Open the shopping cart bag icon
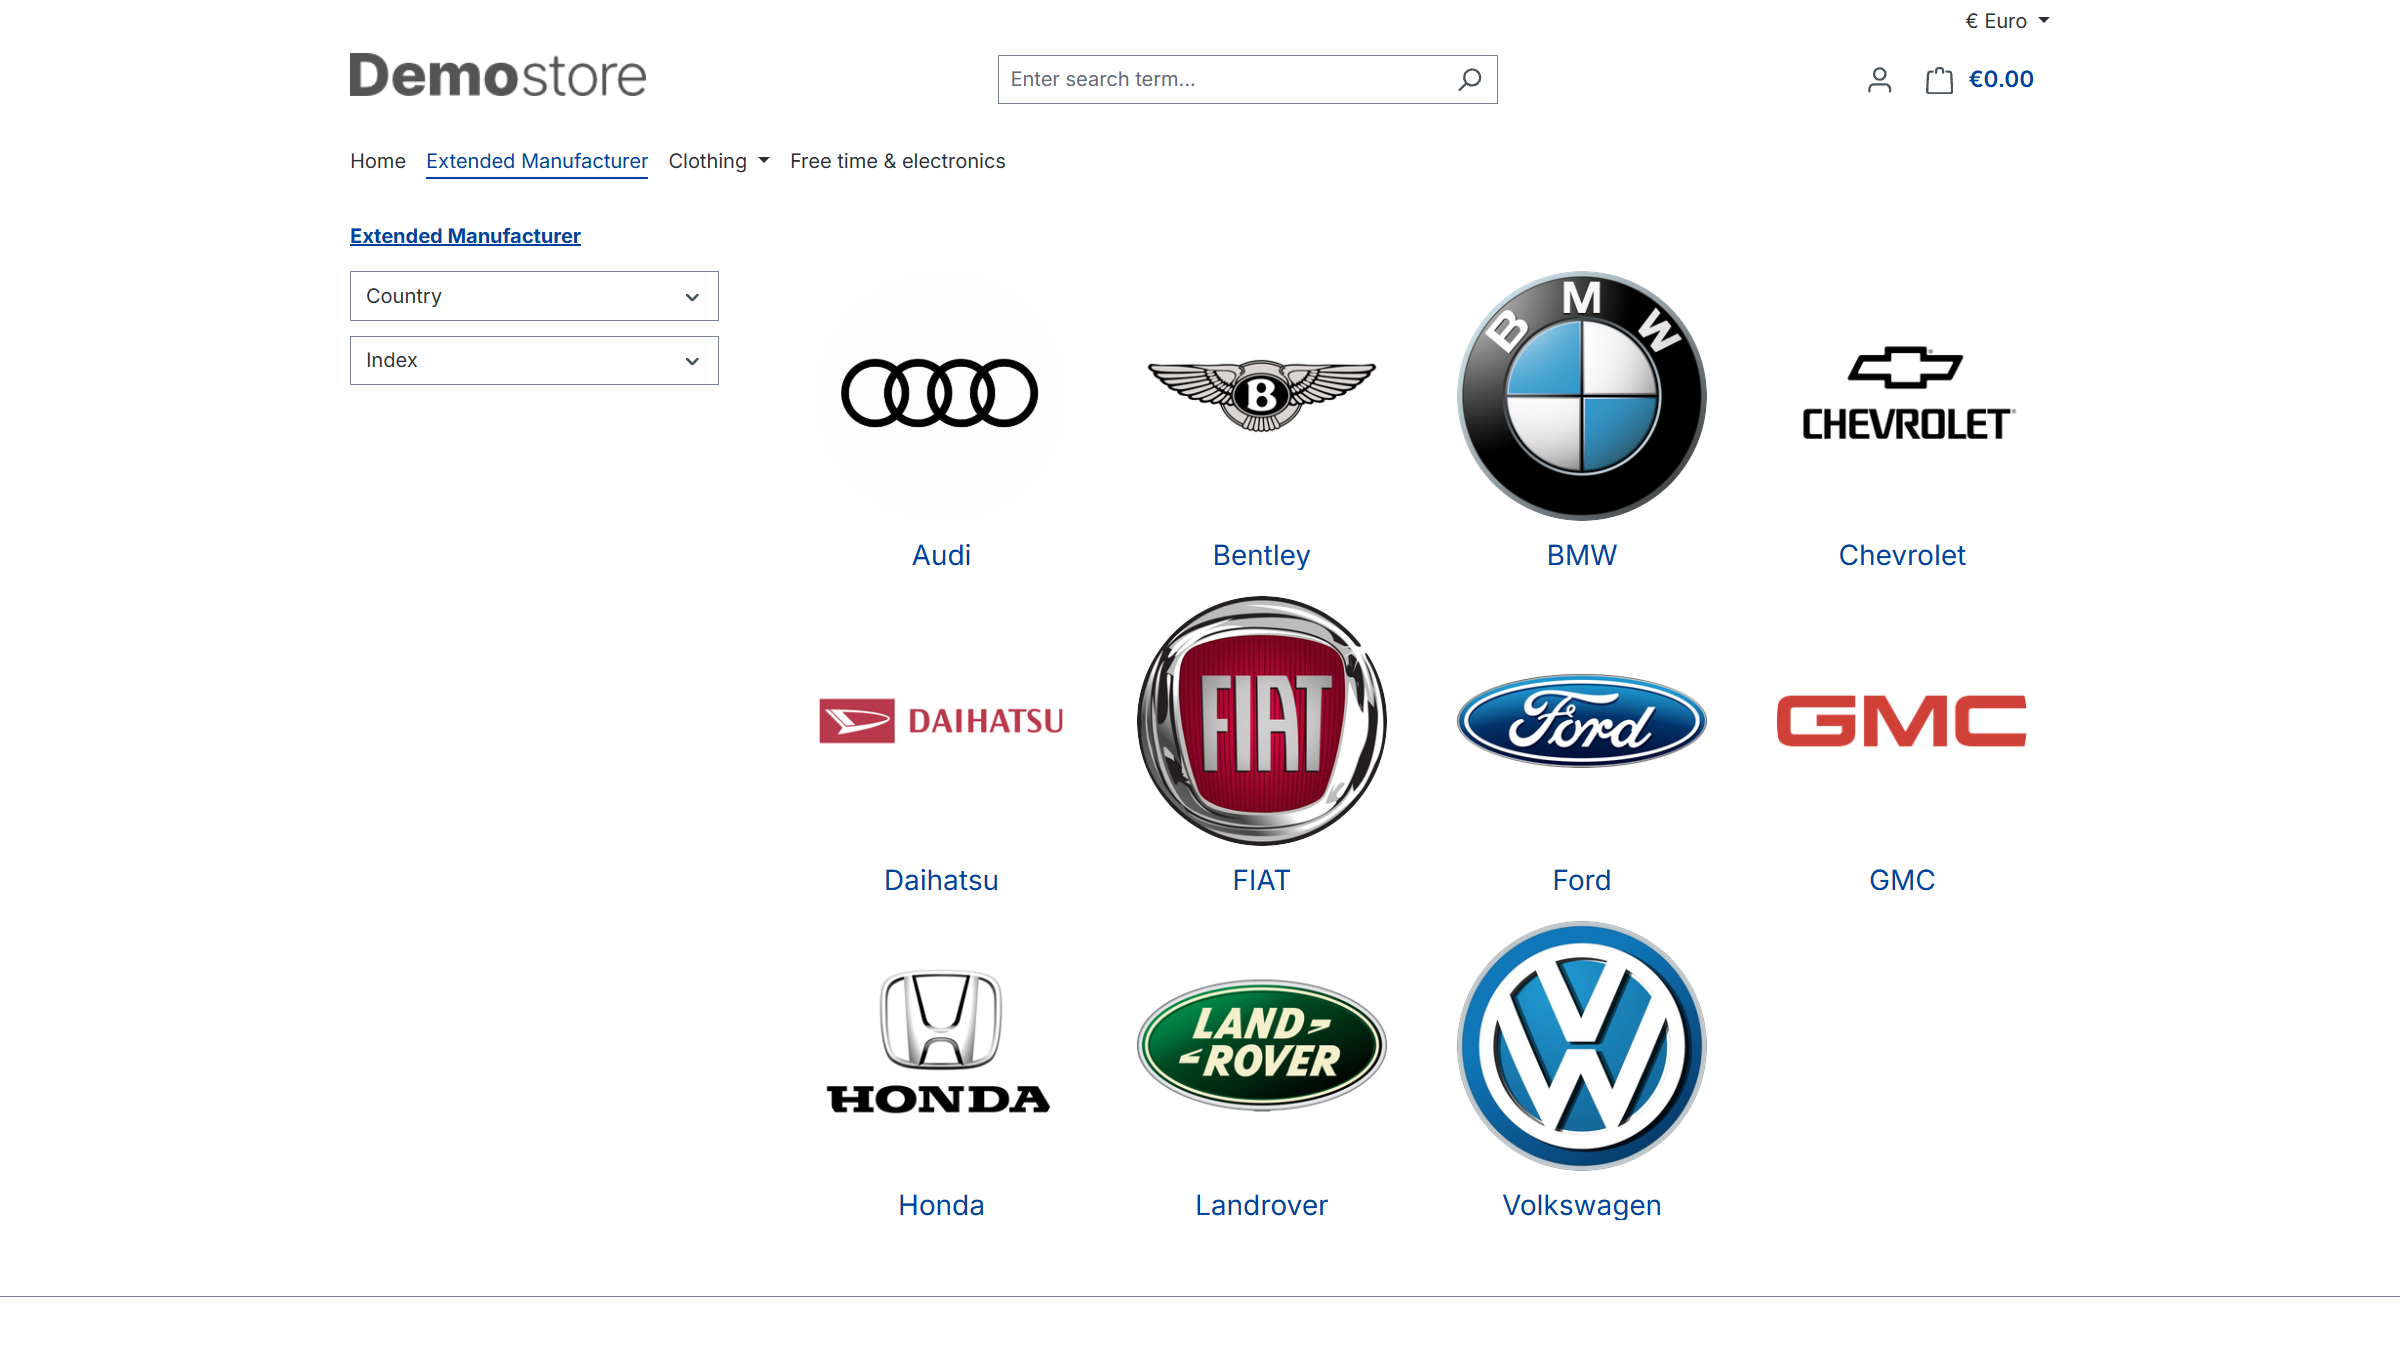The height and width of the screenshot is (1350, 2400). click(1939, 80)
